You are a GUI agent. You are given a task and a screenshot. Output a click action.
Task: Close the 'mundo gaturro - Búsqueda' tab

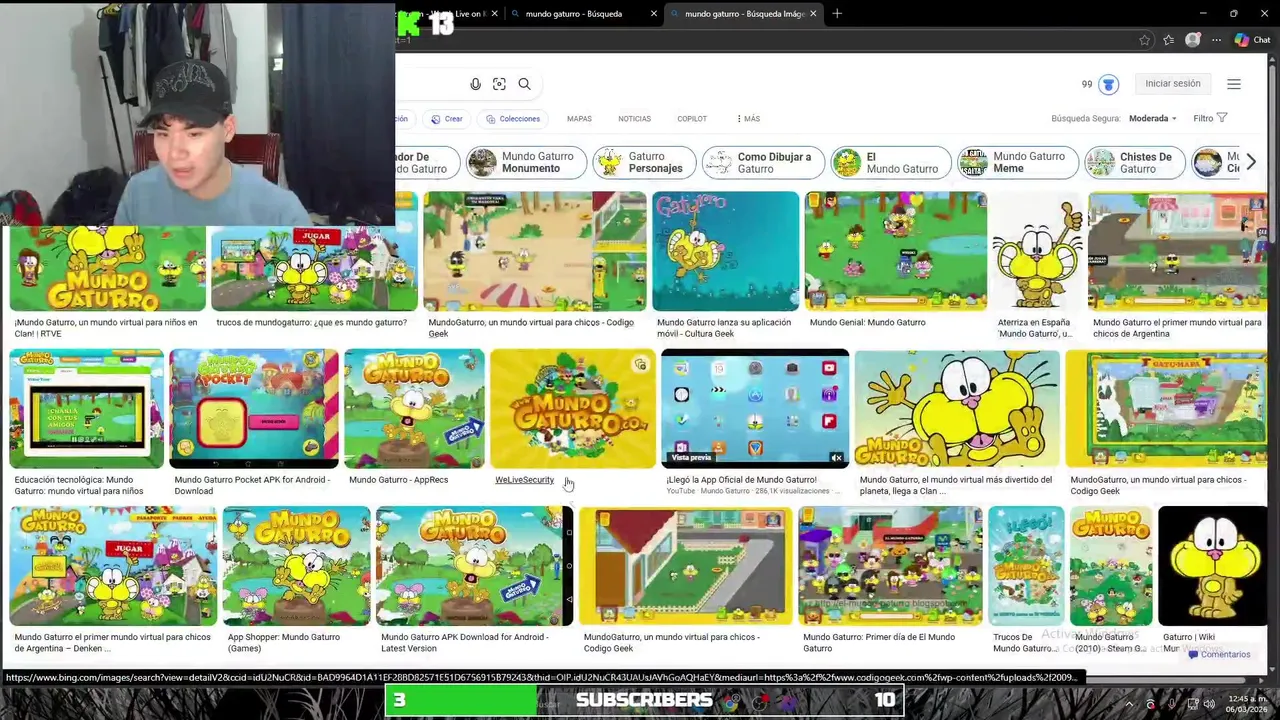[654, 14]
